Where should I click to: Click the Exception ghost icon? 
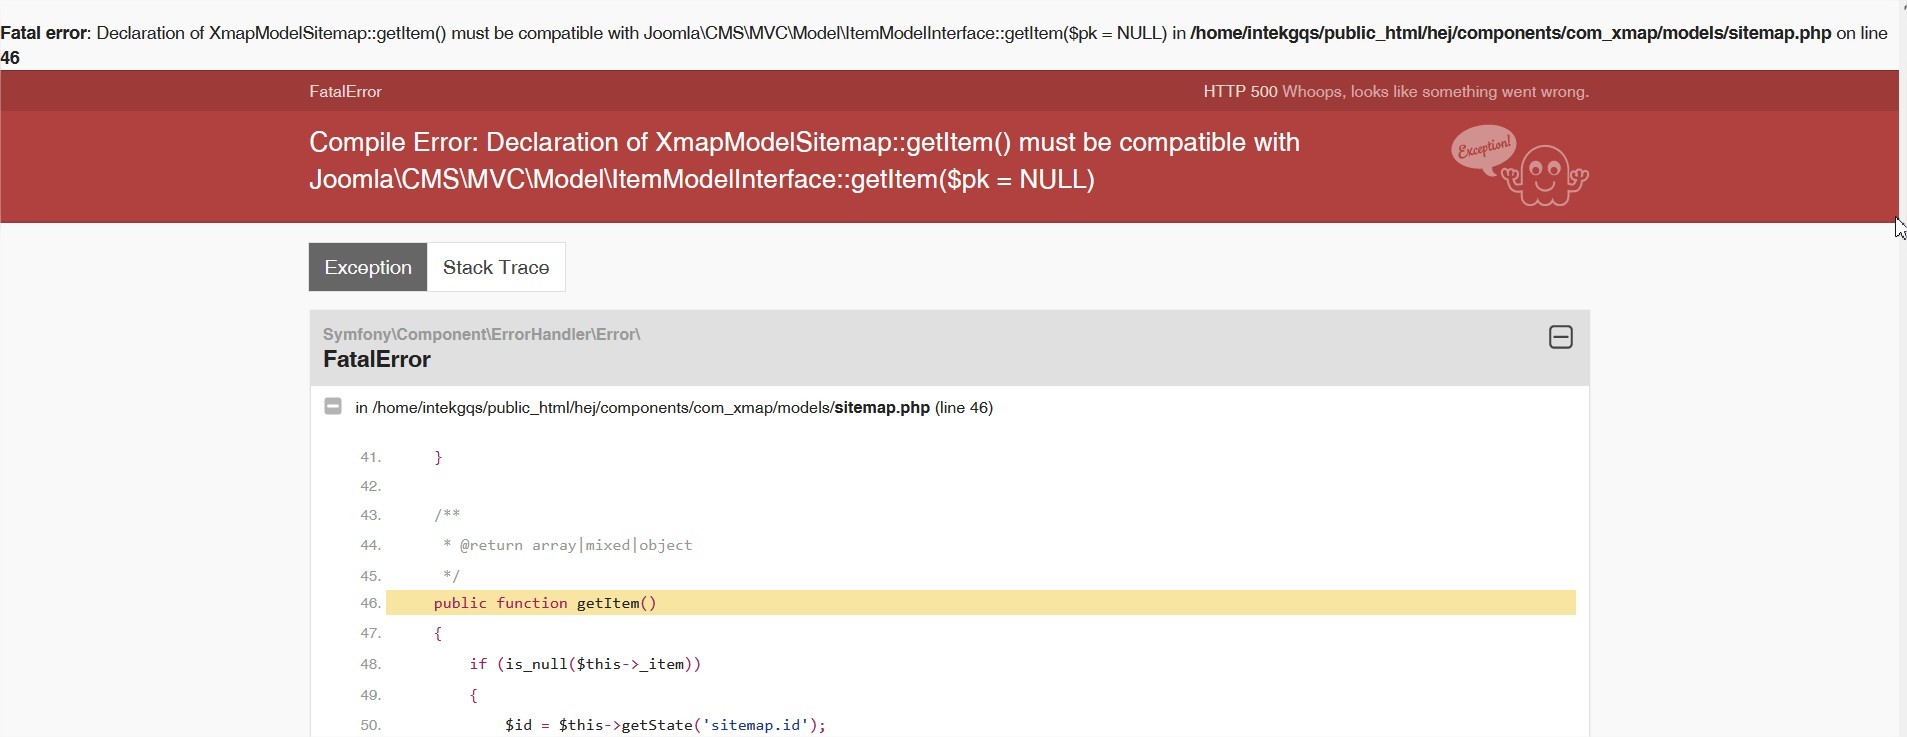[x=1520, y=165]
